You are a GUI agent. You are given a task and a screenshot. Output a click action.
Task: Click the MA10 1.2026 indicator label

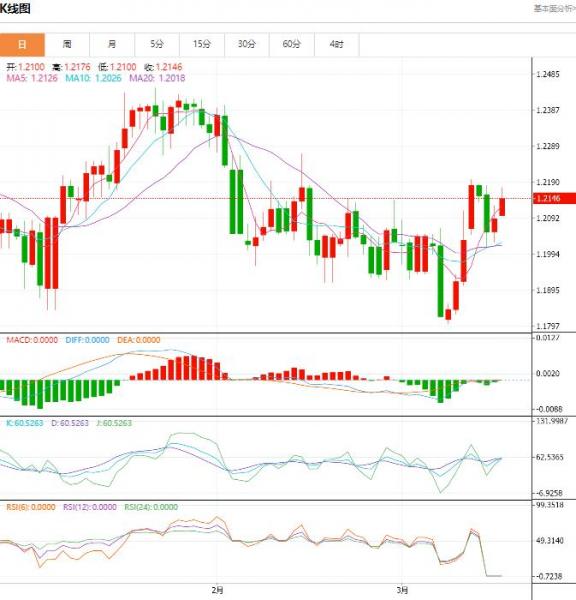click(93, 78)
